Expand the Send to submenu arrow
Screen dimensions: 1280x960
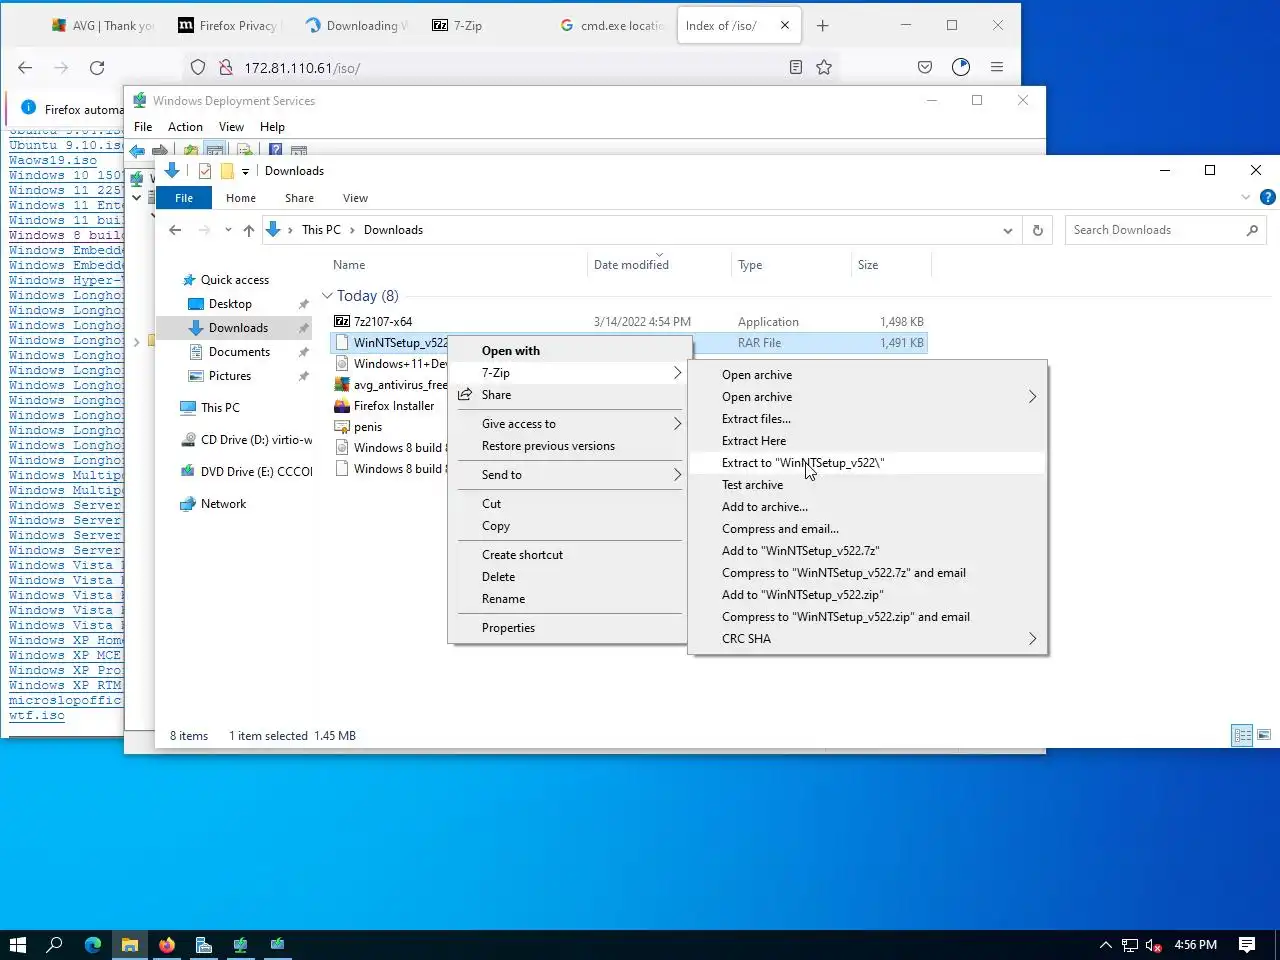(x=677, y=475)
